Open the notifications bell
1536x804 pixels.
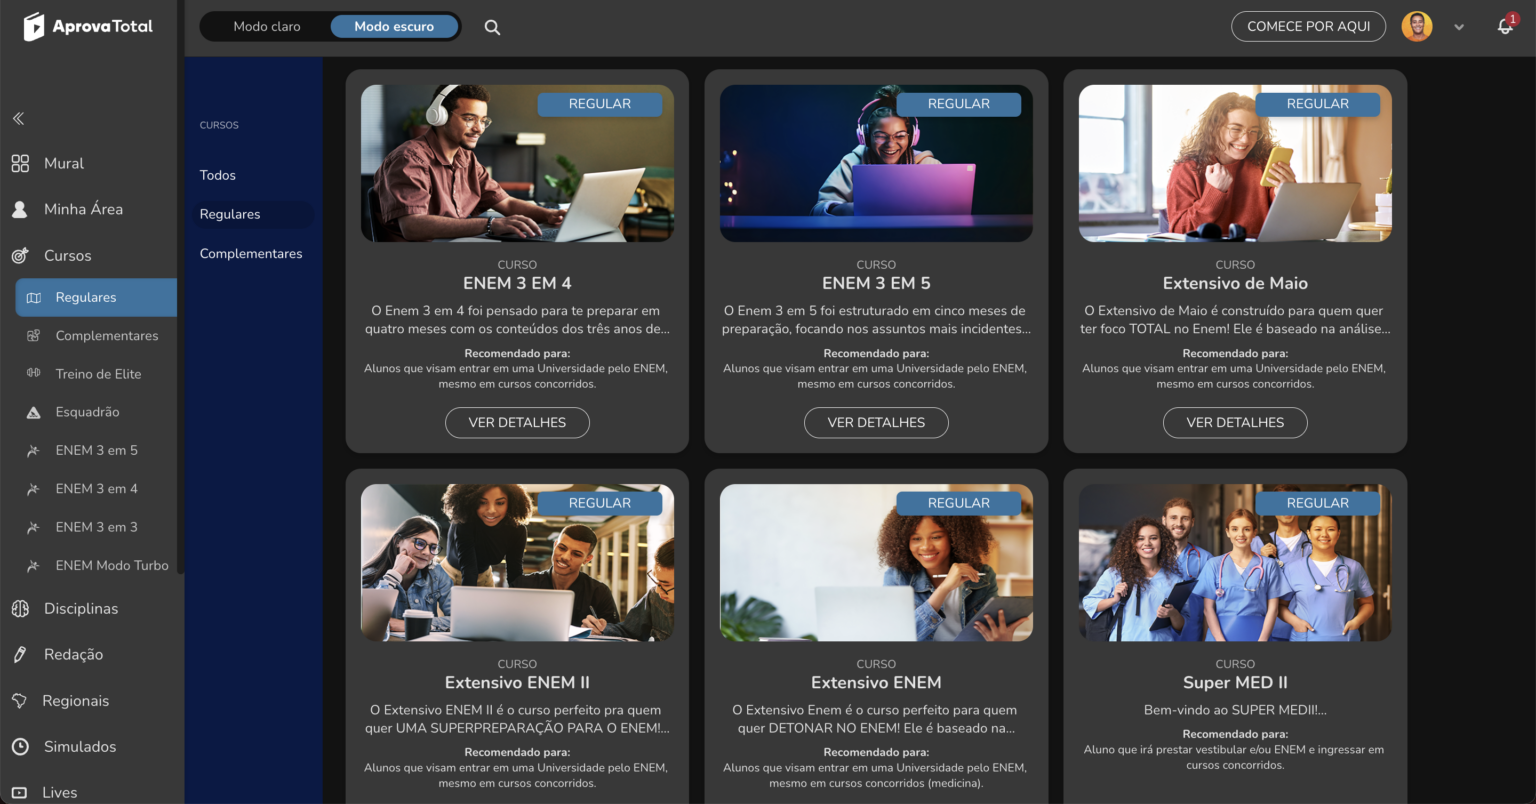tap(1505, 27)
